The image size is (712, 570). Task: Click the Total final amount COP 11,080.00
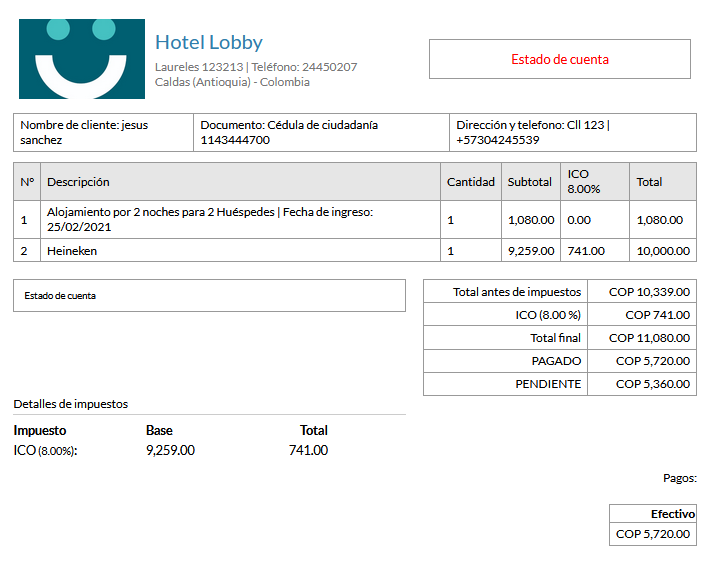(x=649, y=338)
